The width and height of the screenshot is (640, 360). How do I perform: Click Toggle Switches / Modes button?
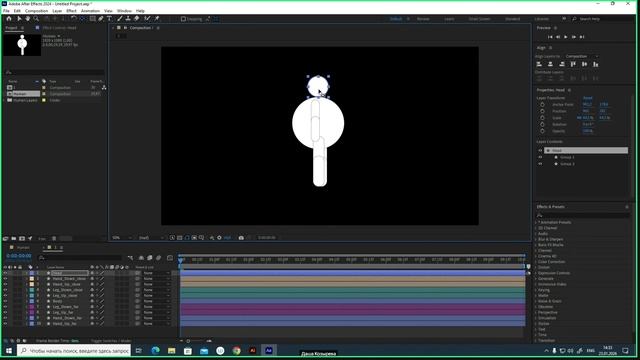click(x=111, y=340)
